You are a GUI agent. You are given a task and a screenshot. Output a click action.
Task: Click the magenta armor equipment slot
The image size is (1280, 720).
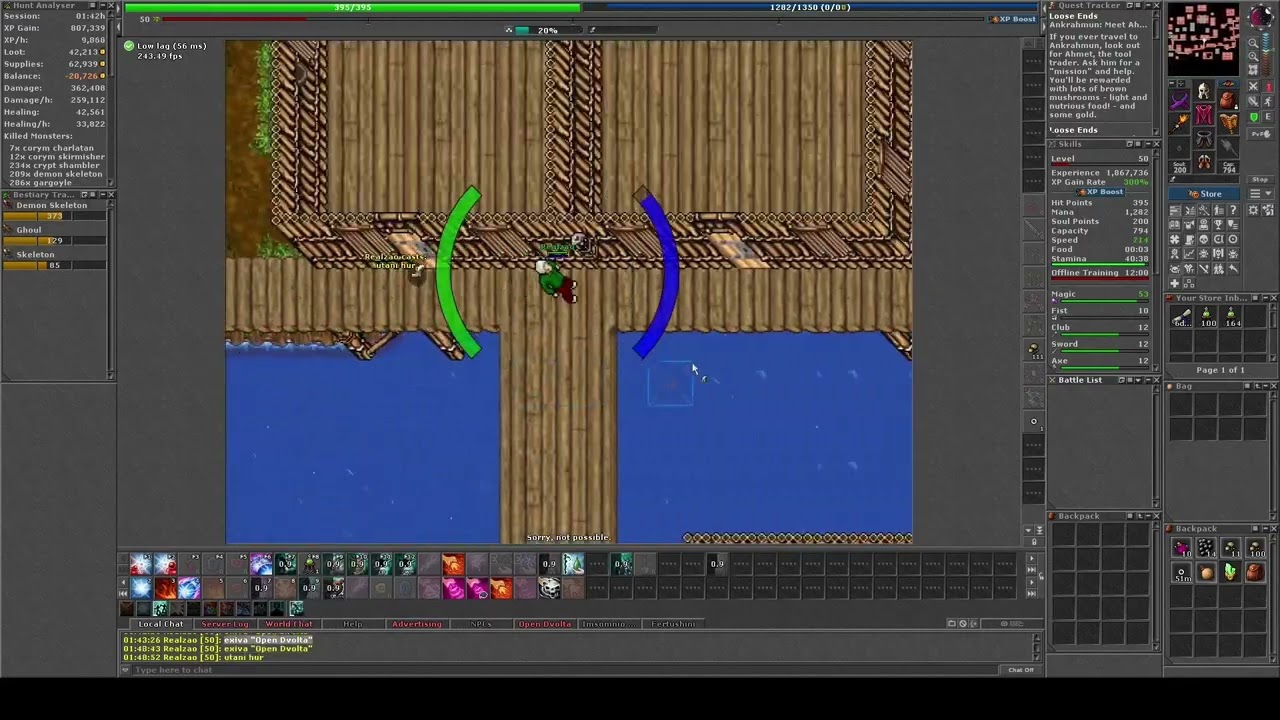tap(1204, 115)
